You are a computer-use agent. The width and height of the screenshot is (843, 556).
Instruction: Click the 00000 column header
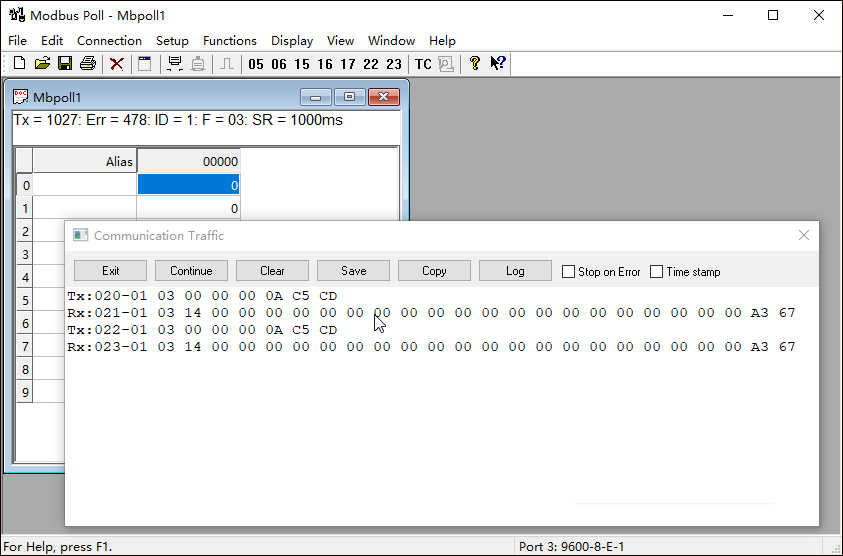click(x=188, y=161)
